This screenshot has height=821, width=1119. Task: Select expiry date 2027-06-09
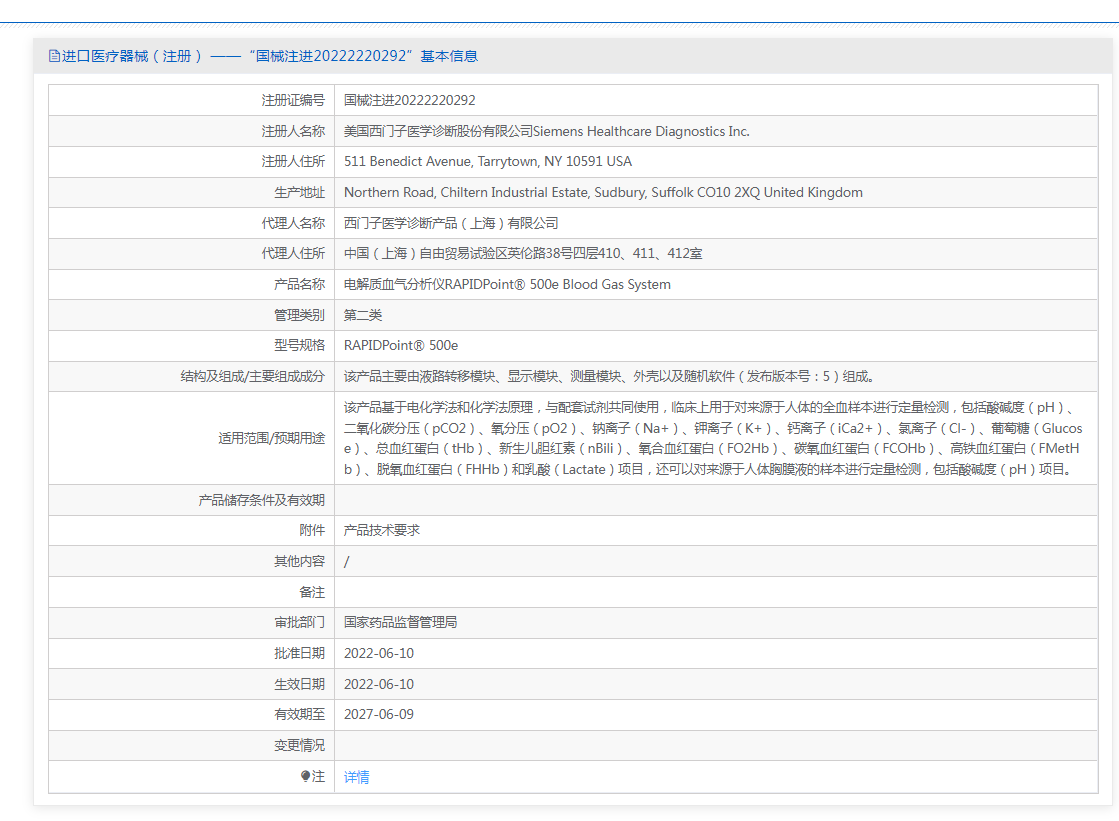[379, 715]
